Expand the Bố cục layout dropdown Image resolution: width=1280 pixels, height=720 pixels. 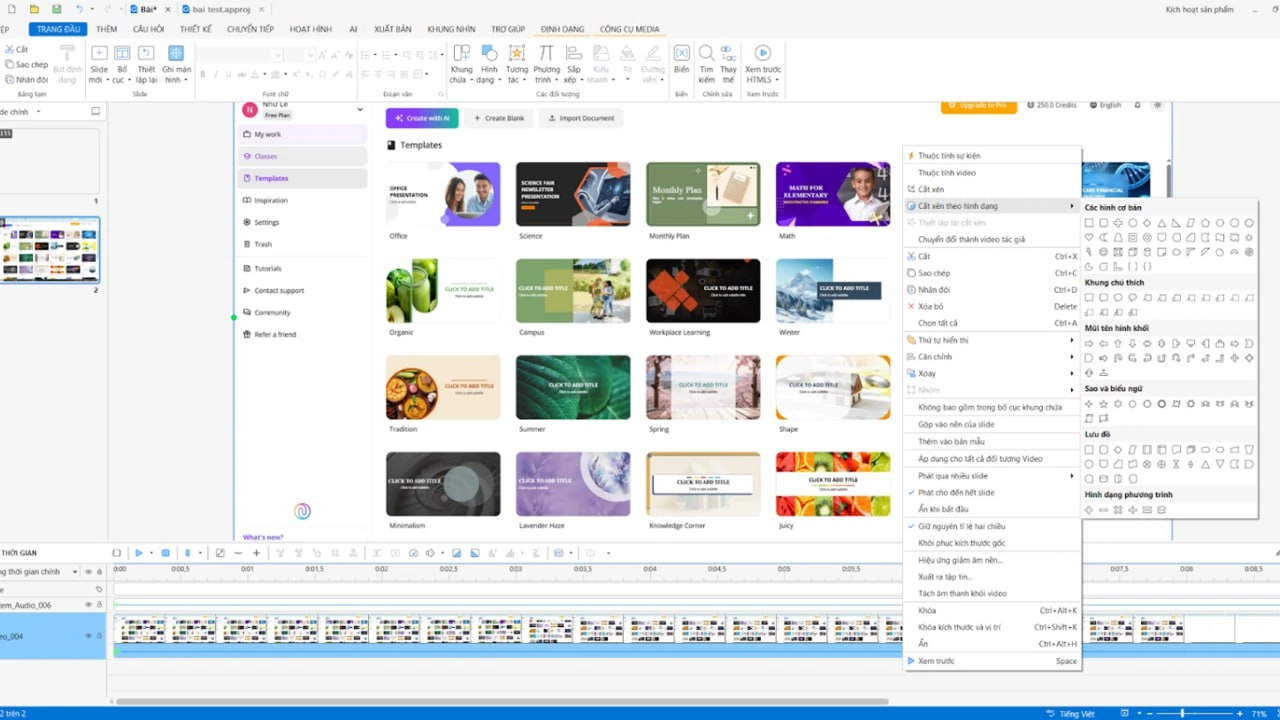[130, 78]
